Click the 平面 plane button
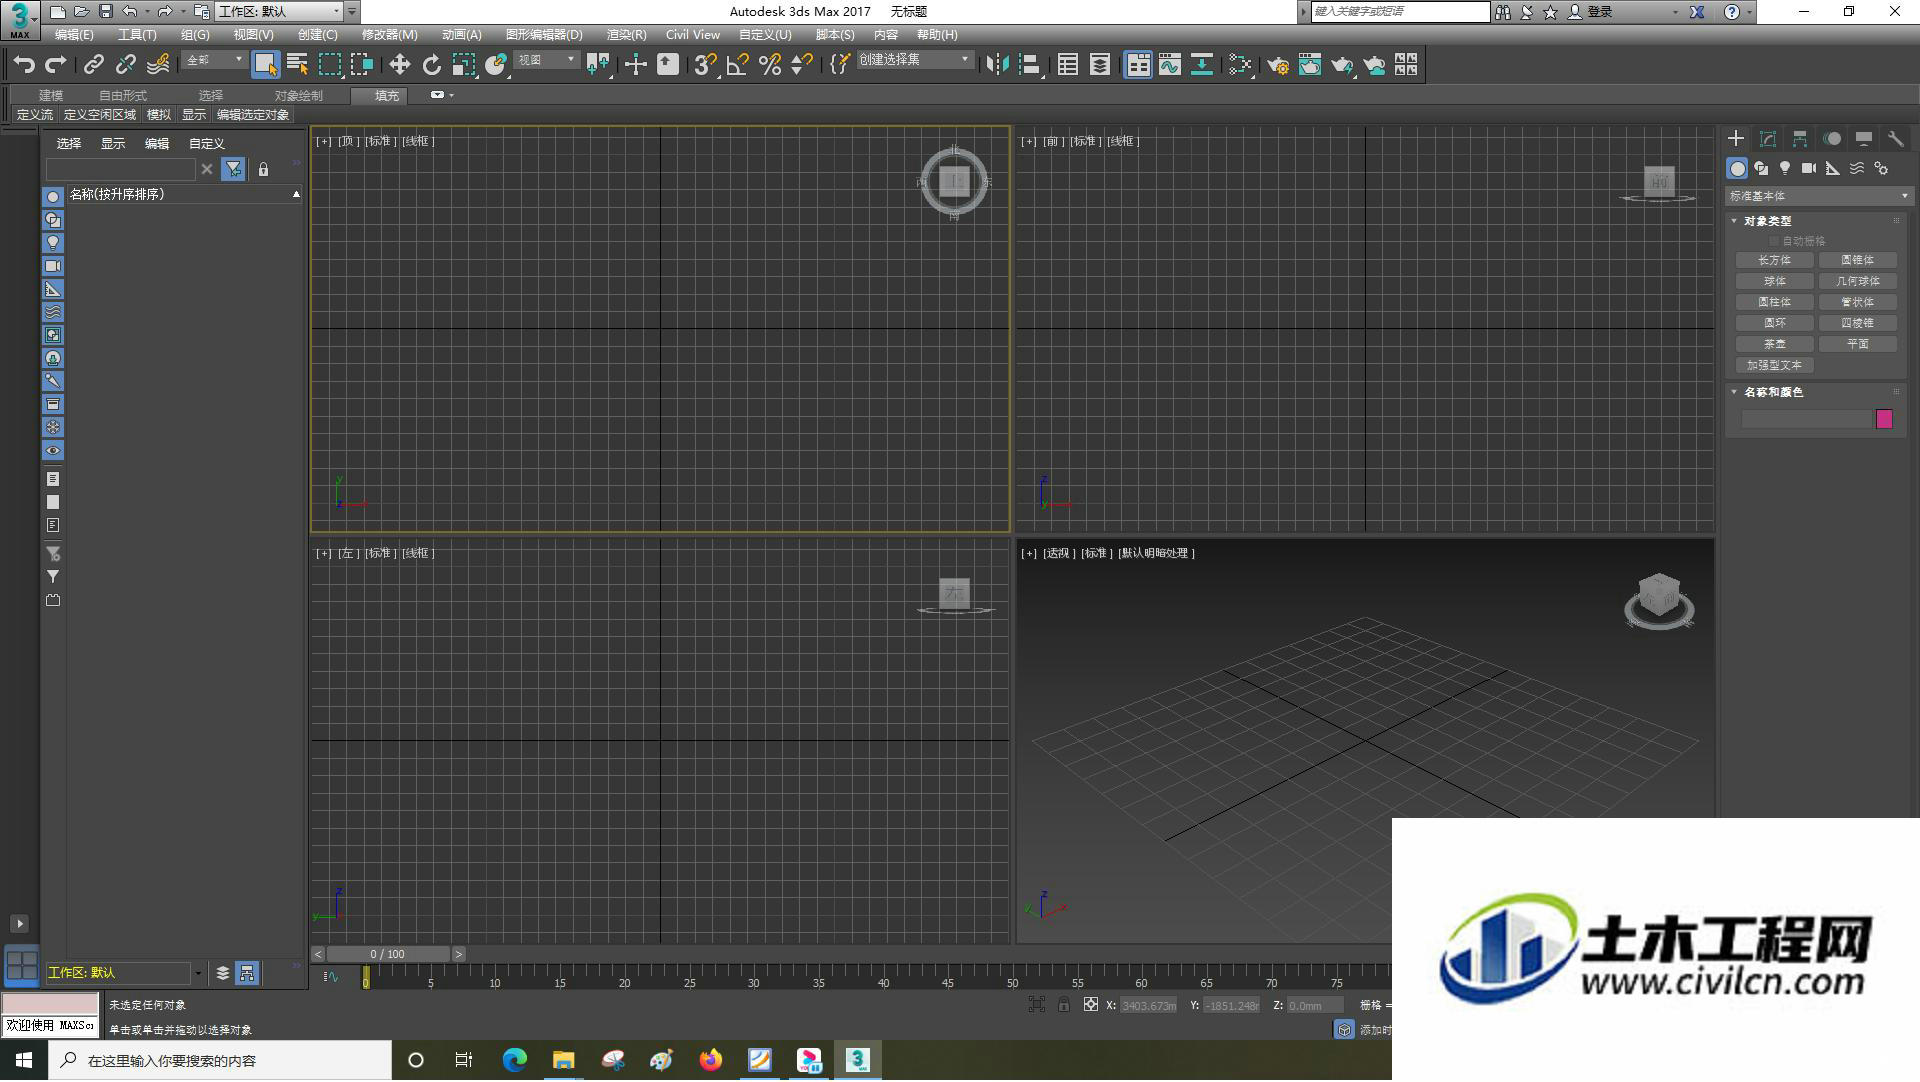 click(x=1857, y=344)
